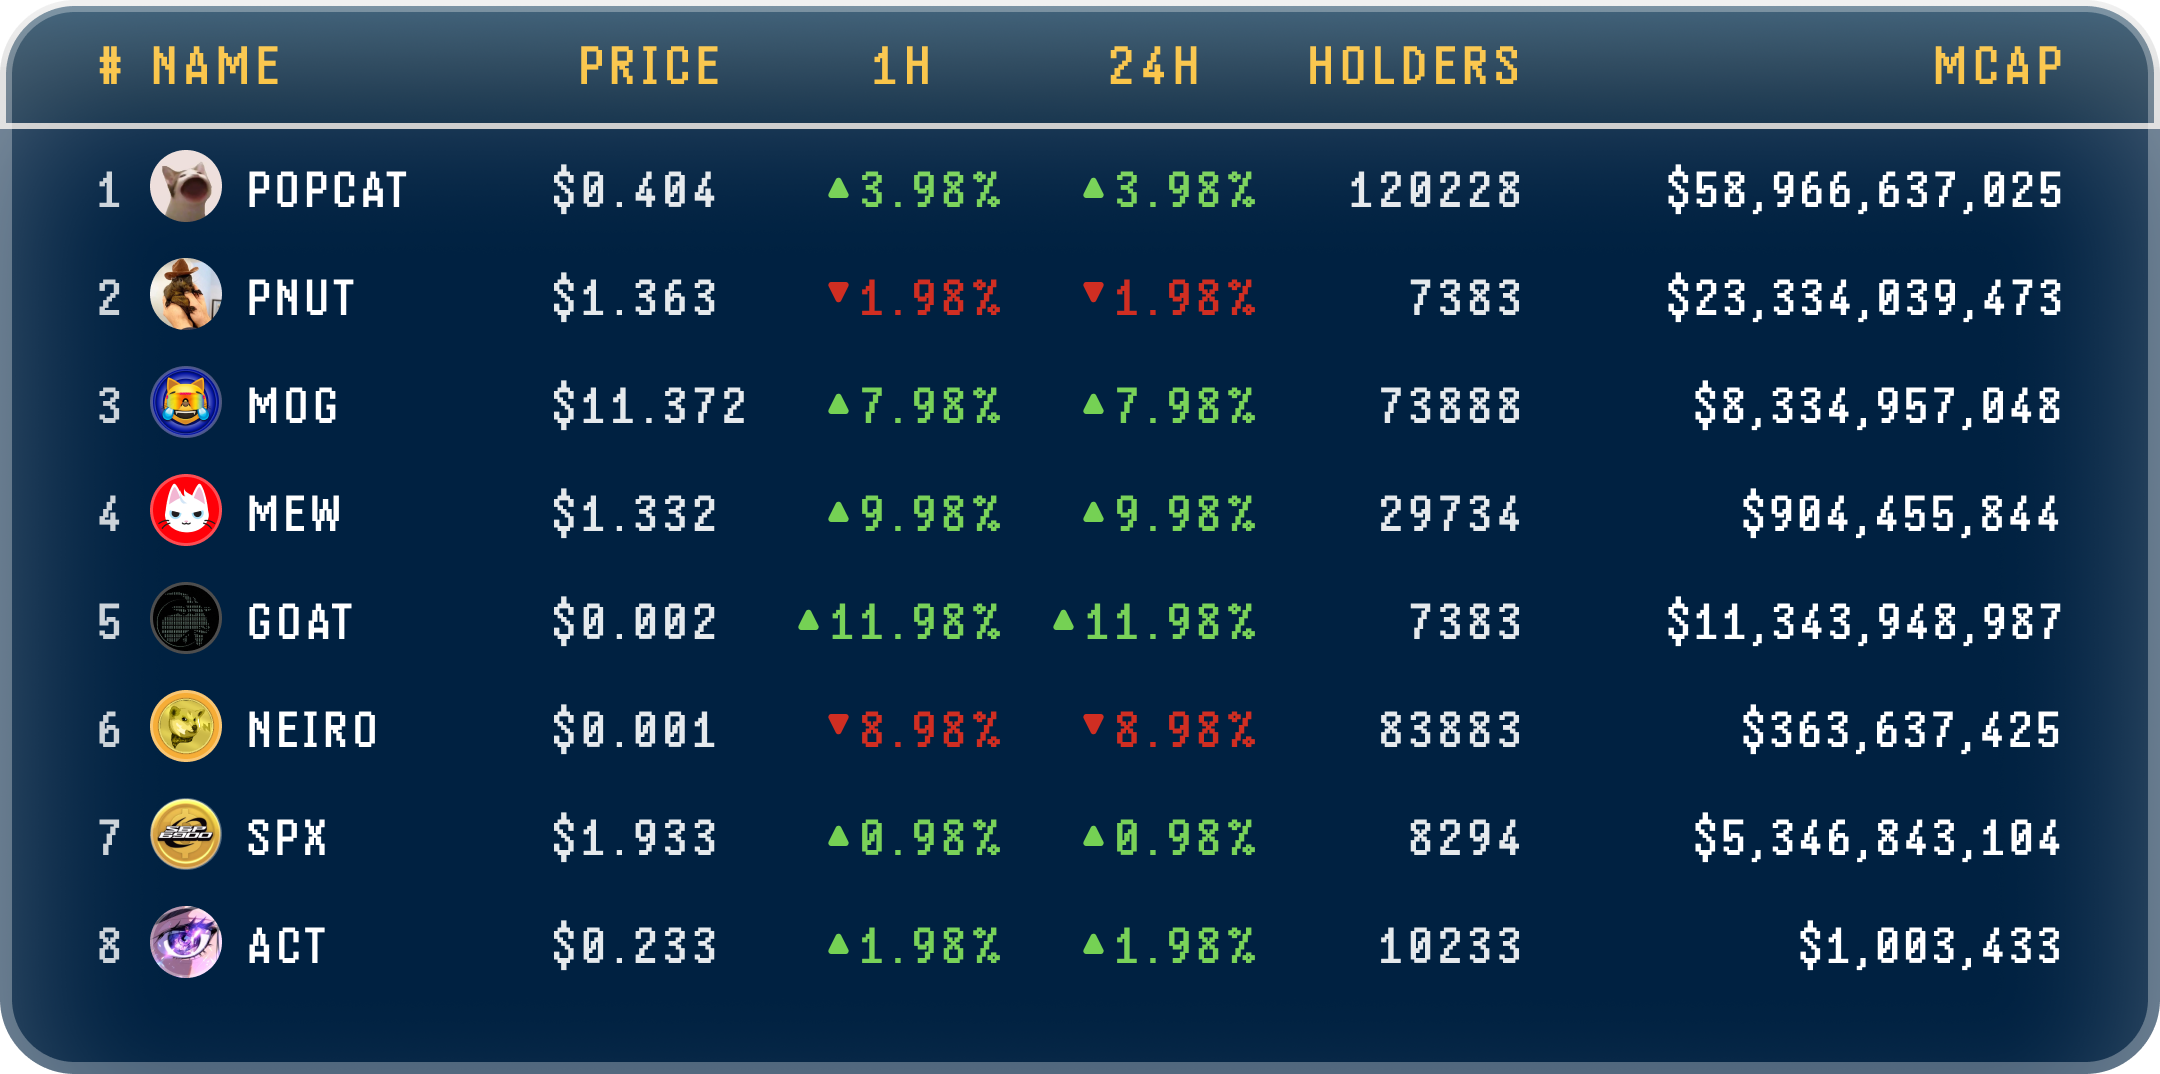Click ACT's $1,003,433 market cap value
The height and width of the screenshot is (1074, 2160).
click(x=1930, y=946)
